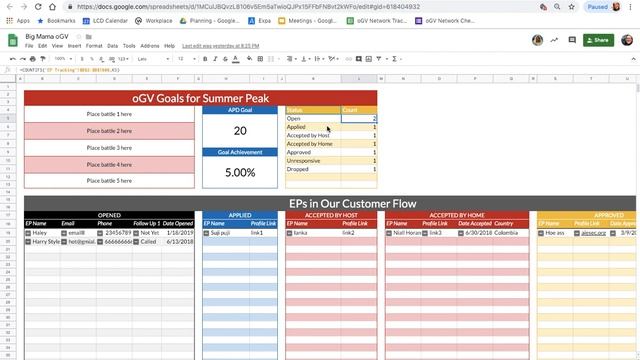
Task: Open the zoom level dropdown
Action: (x=63, y=59)
